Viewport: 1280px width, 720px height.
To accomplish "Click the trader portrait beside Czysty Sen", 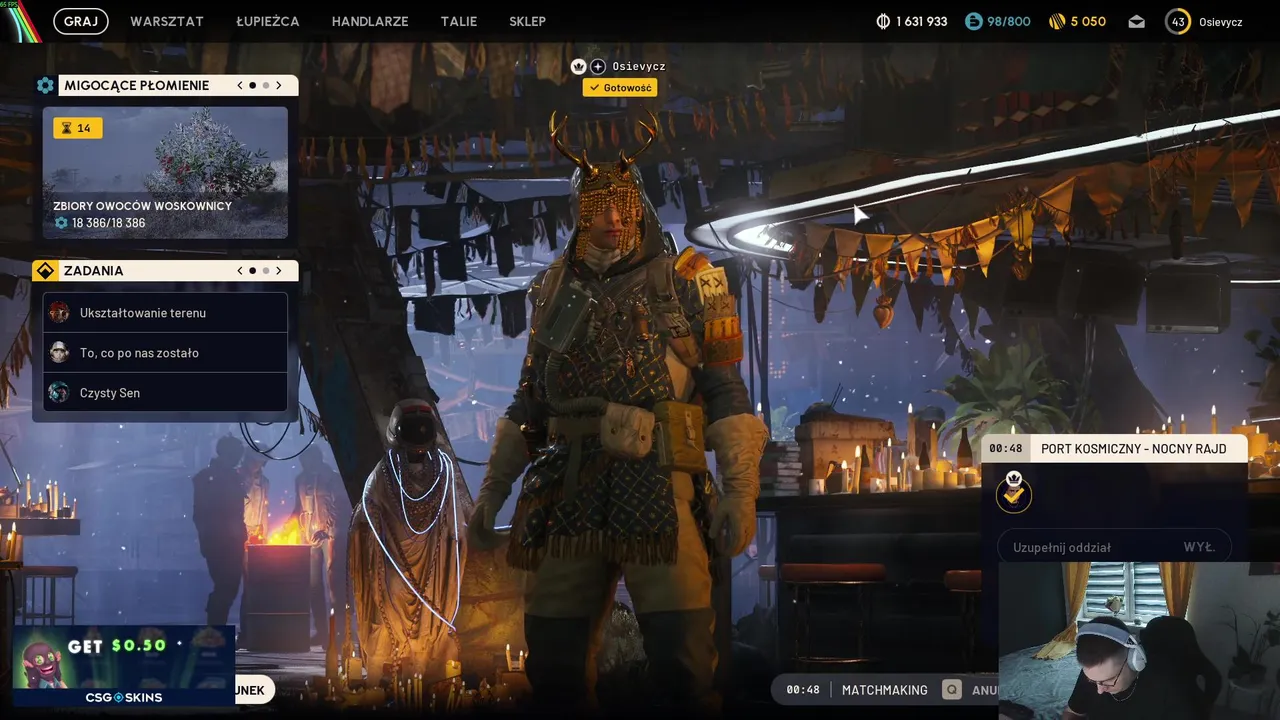I will 59,392.
